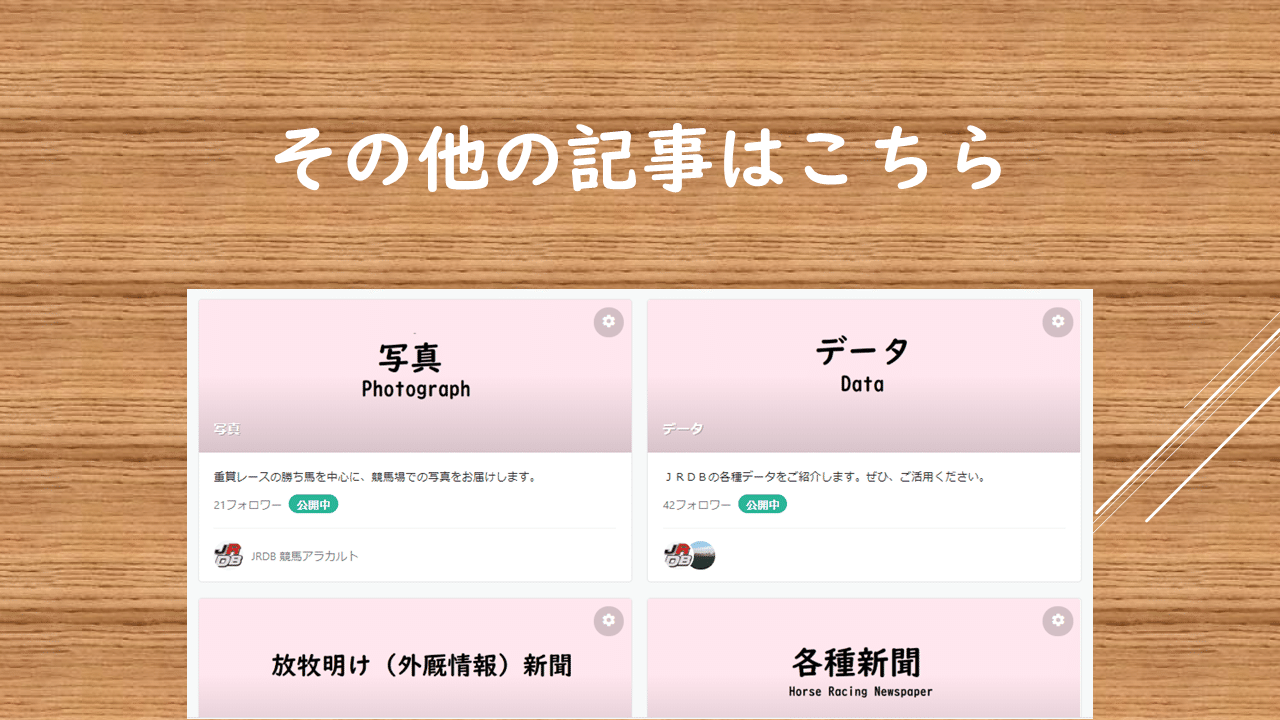Open the 写真 Photograph banner image

coord(415,376)
